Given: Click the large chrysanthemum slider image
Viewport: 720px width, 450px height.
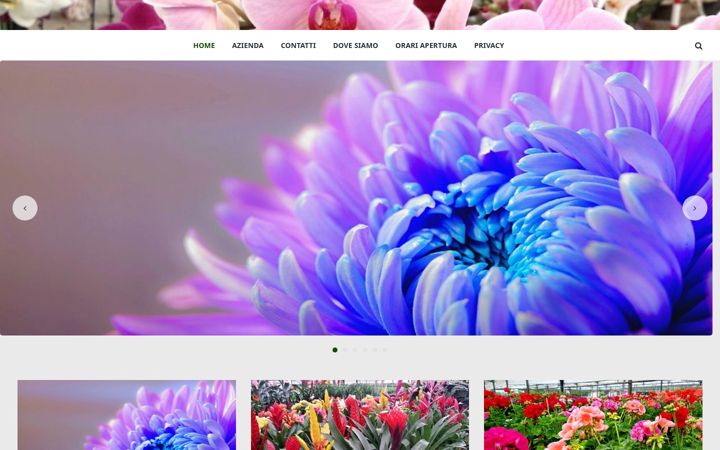Looking at the screenshot, I should (356, 198).
